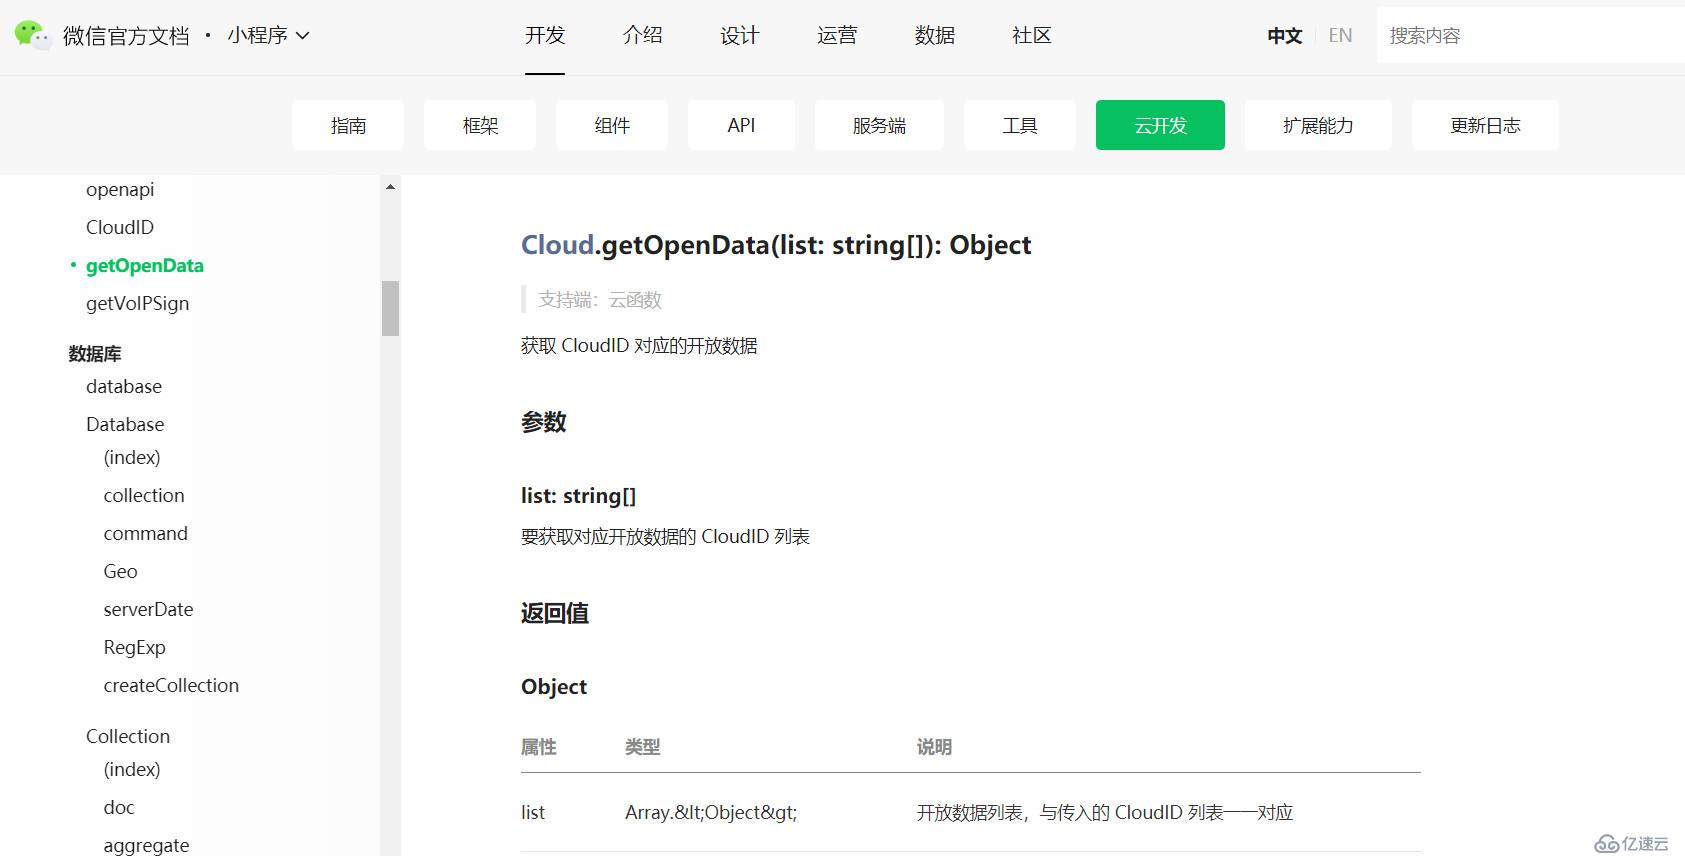Select the 运营 top menu
The width and height of the screenshot is (1685, 856).
click(x=837, y=35)
